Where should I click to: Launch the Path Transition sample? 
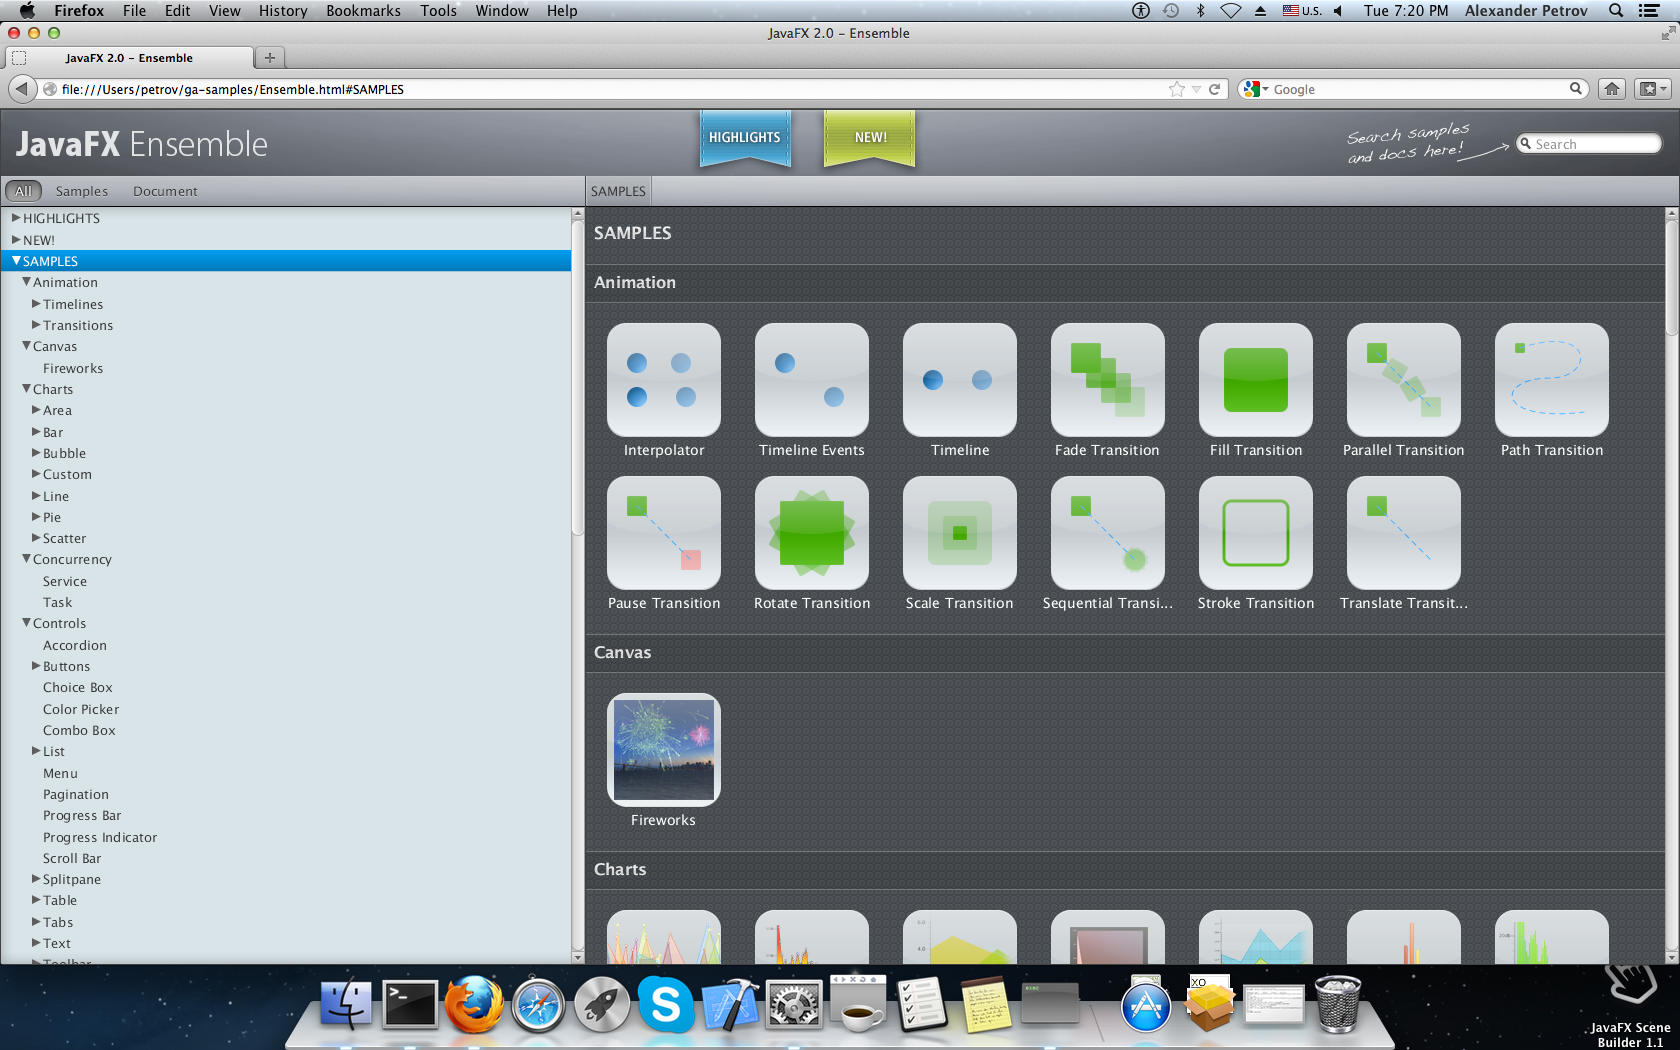(x=1551, y=380)
